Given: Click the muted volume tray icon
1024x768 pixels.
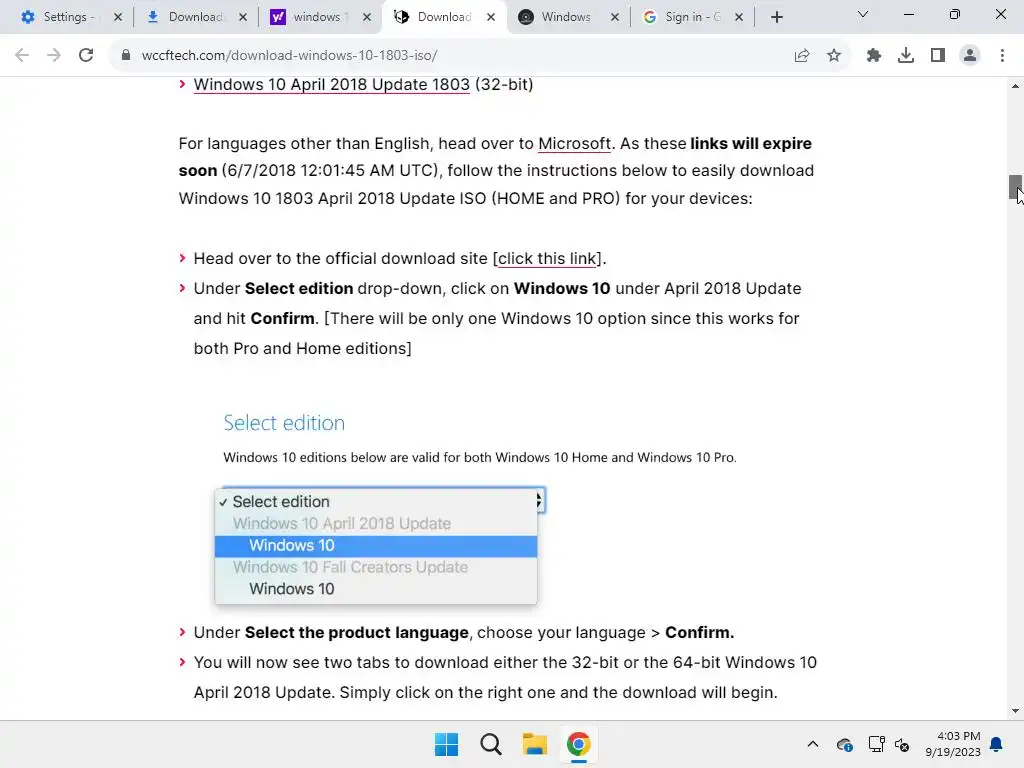Looking at the screenshot, I should click(902, 744).
